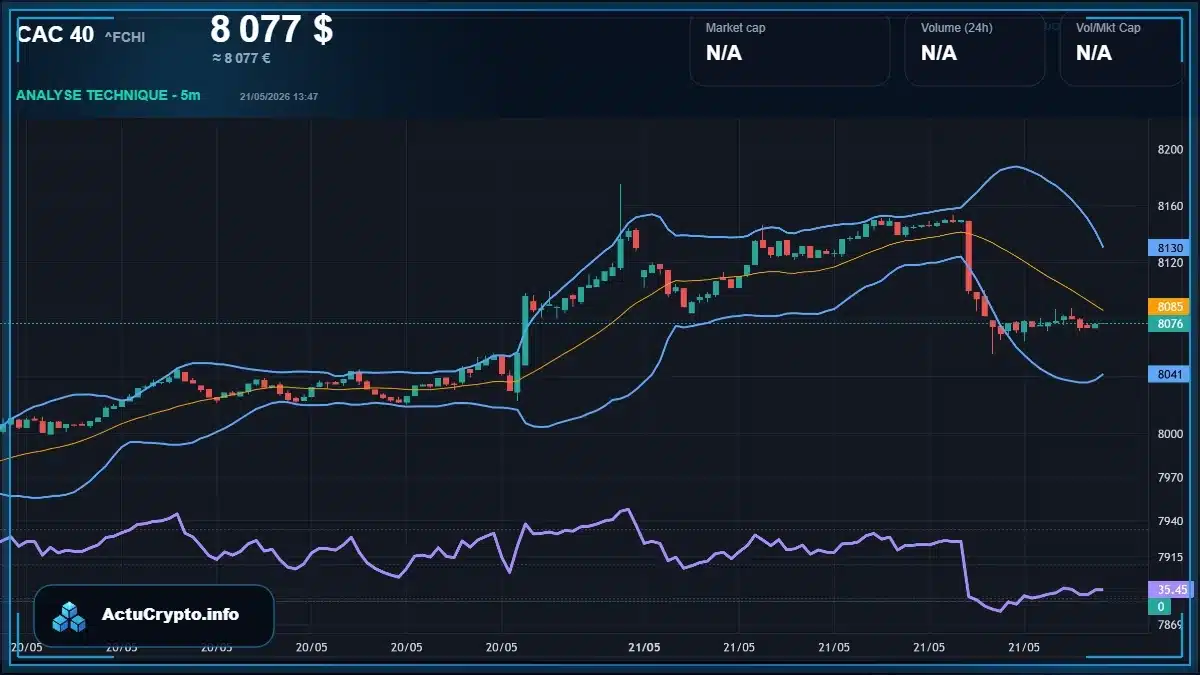1200x675 pixels.
Task: Select the 7915 price axis label
Action: (x=1170, y=557)
